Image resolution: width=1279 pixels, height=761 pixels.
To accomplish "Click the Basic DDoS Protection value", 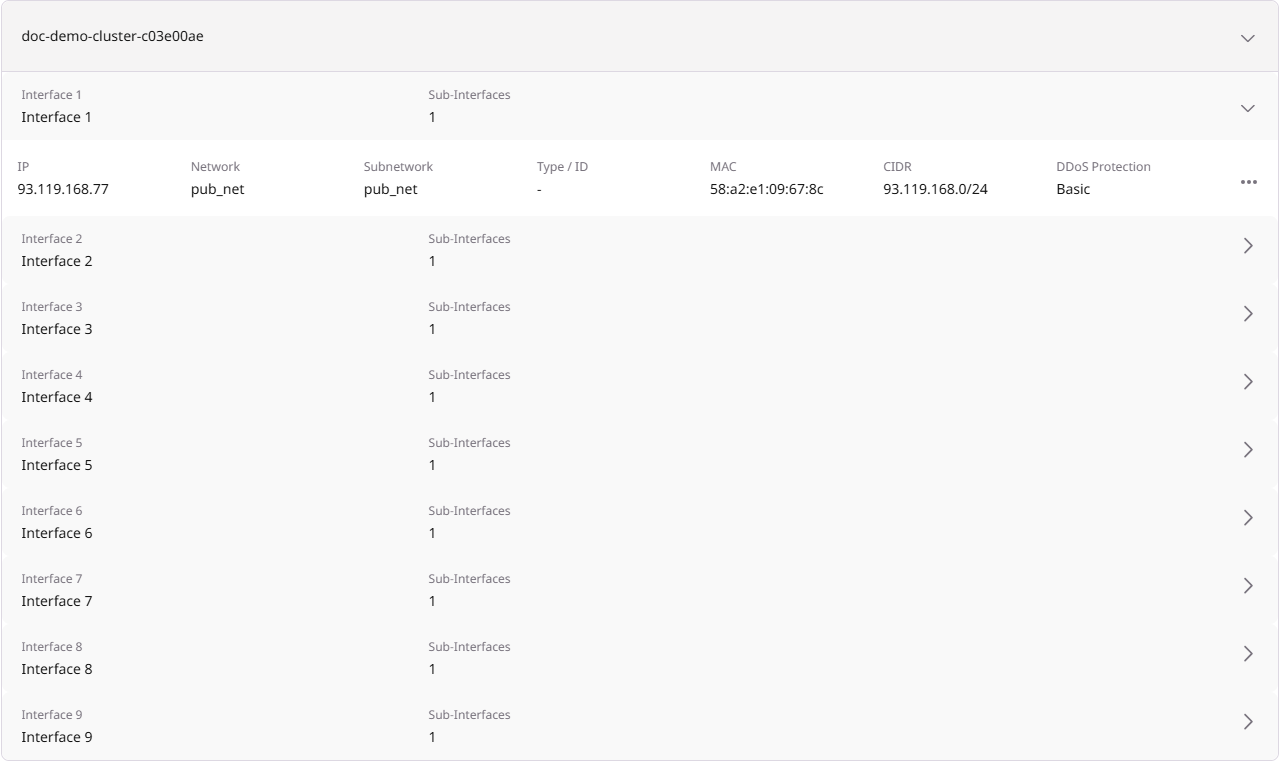I will tap(1073, 189).
